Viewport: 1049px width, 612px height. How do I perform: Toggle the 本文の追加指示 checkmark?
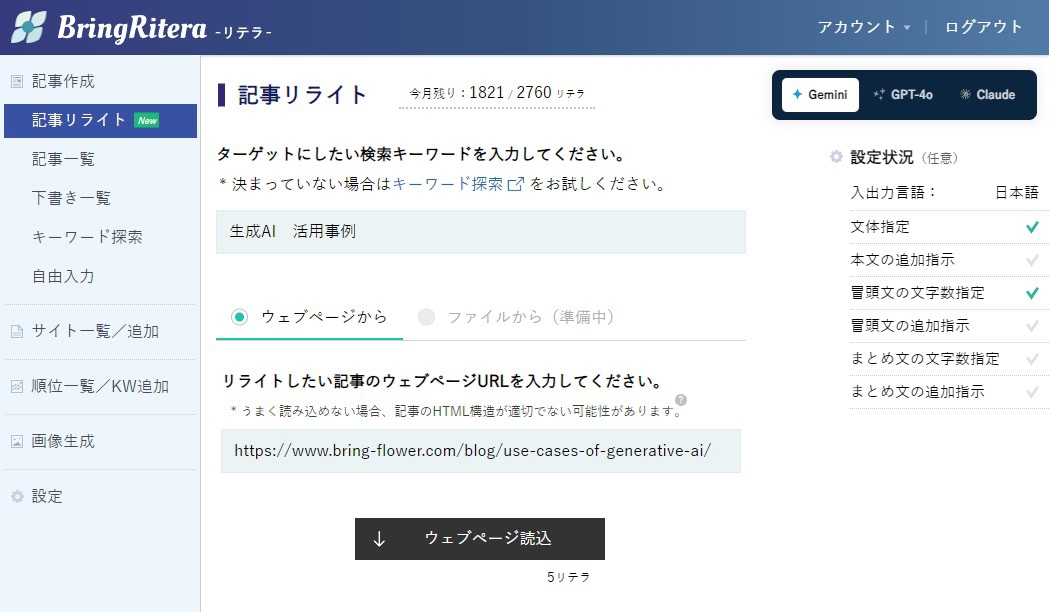1032,260
